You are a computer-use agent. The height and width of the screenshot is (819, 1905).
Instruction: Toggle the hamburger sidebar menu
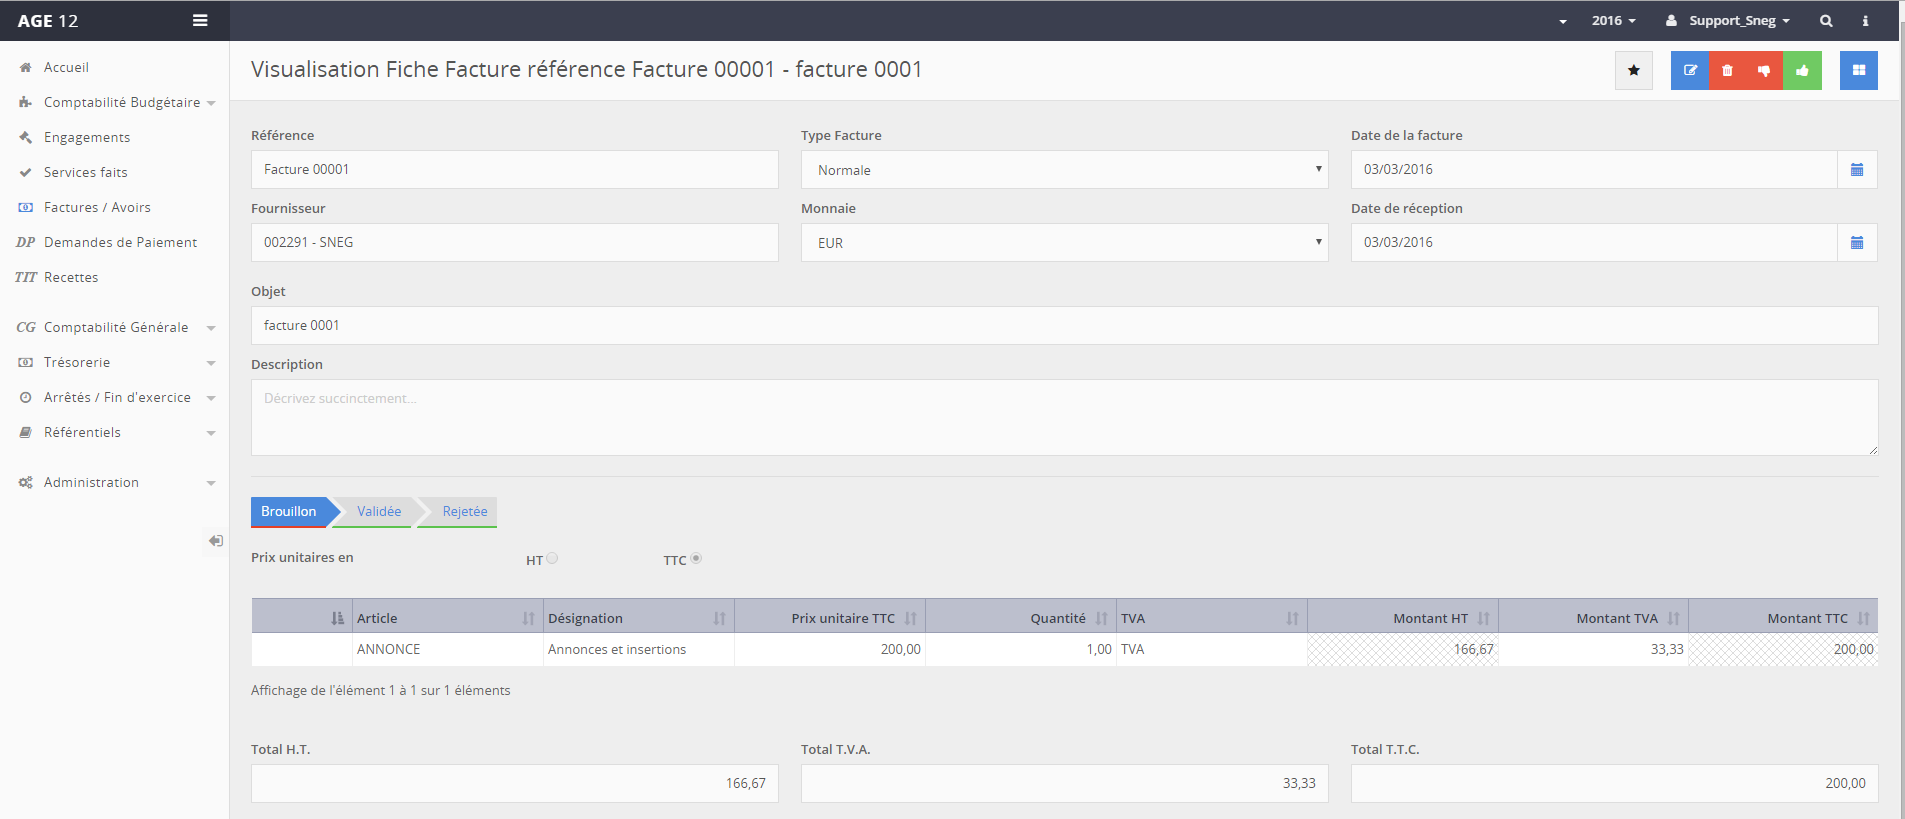click(200, 21)
